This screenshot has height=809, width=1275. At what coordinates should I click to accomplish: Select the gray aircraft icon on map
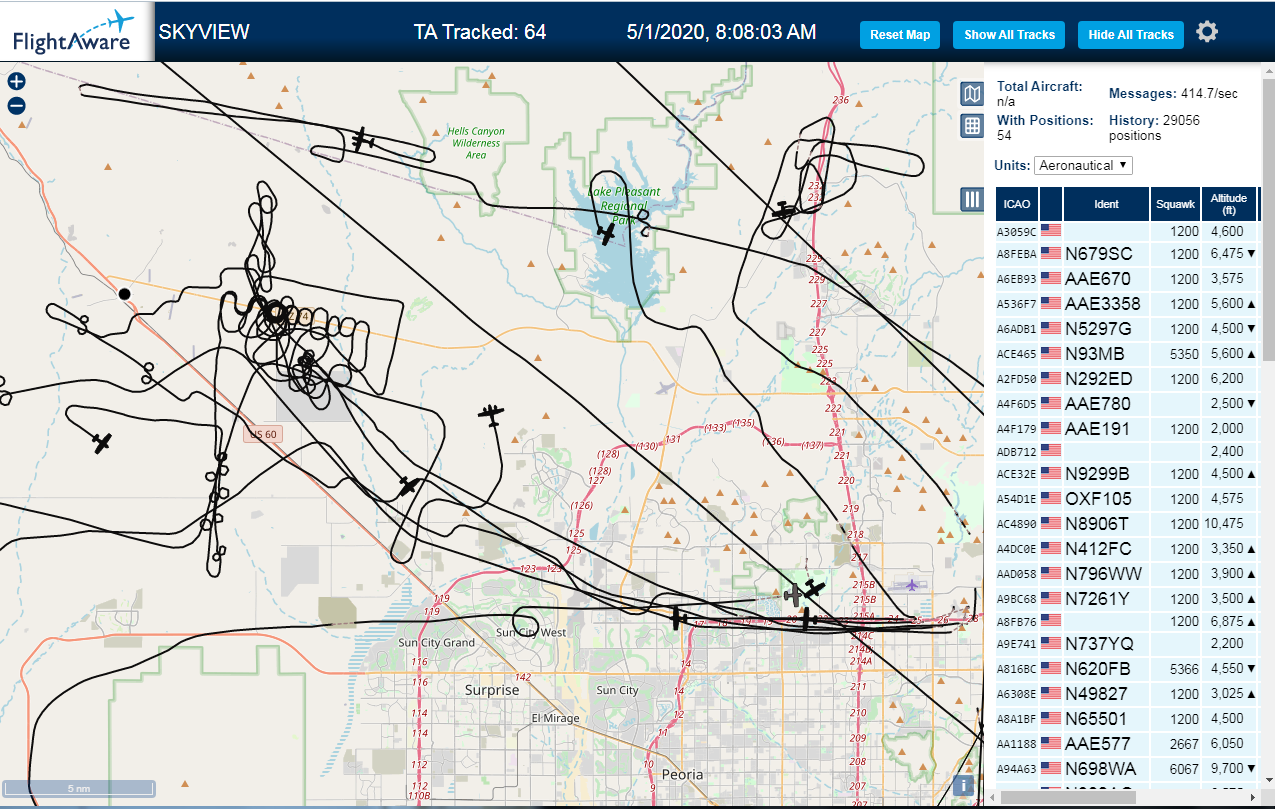click(793, 595)
